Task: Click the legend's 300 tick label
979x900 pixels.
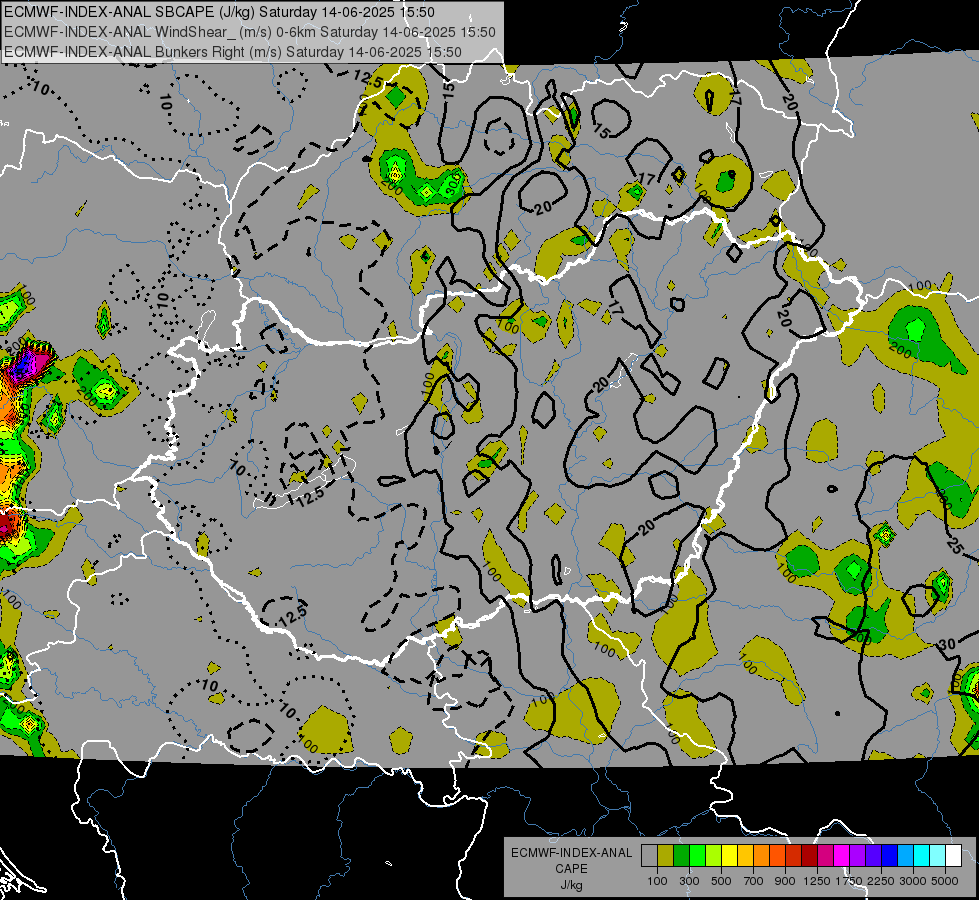Action: coord(689,881)
